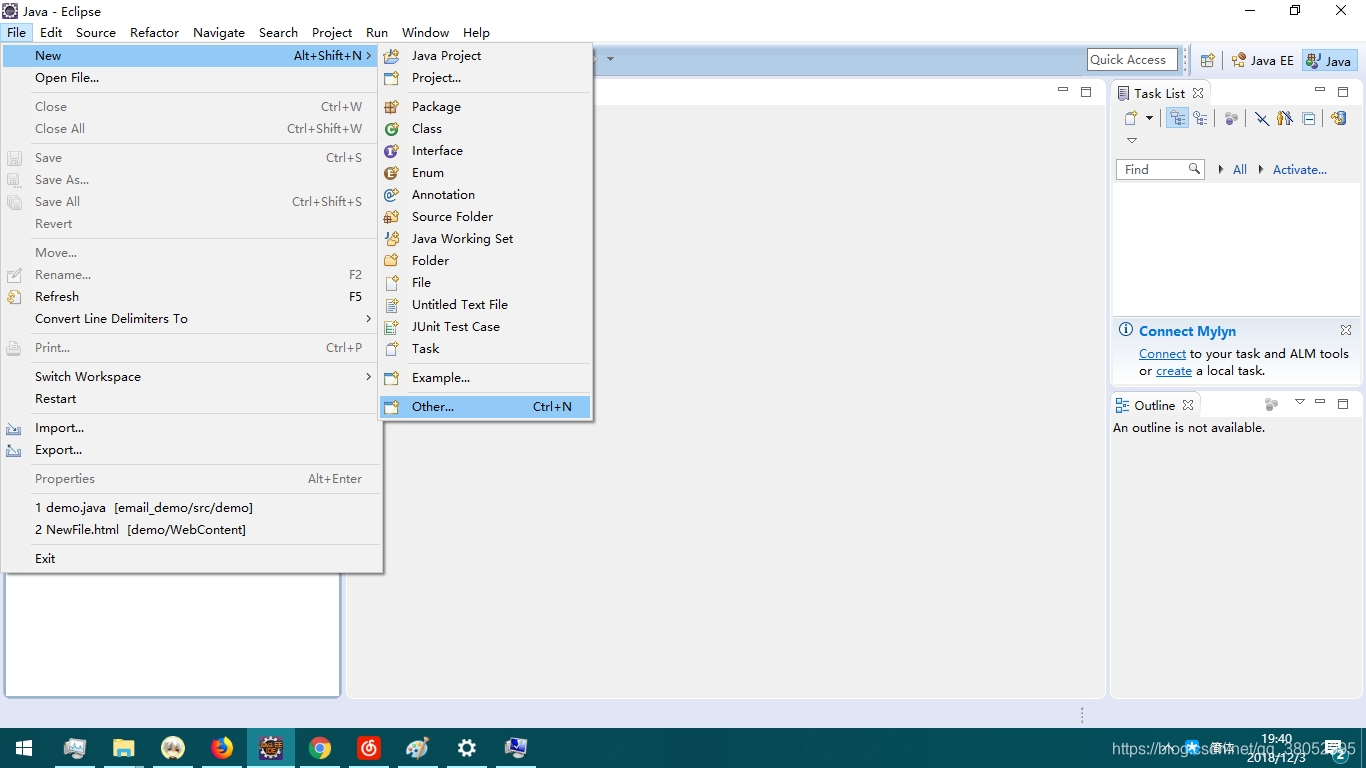Expand the New Task dropdown arrow
Viewport: 1366px width, 768px height.
tap(1149, 118)
